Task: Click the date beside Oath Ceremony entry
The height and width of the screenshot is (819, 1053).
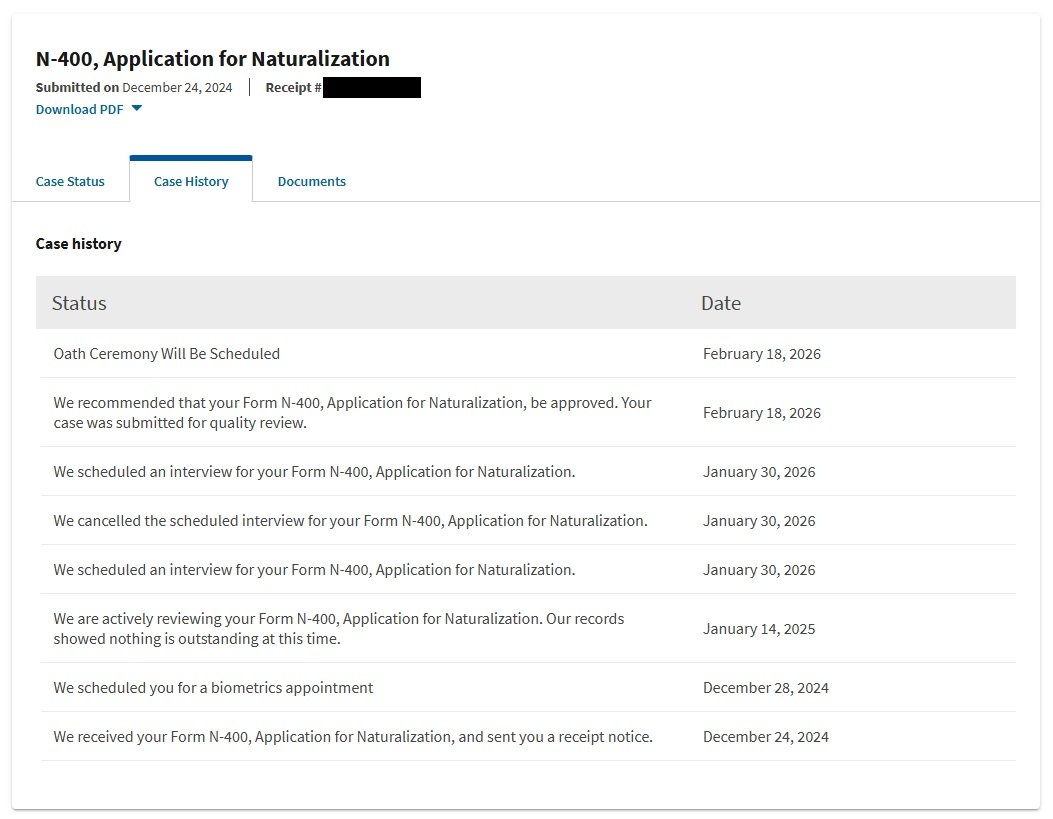Action: pos(762,354)
